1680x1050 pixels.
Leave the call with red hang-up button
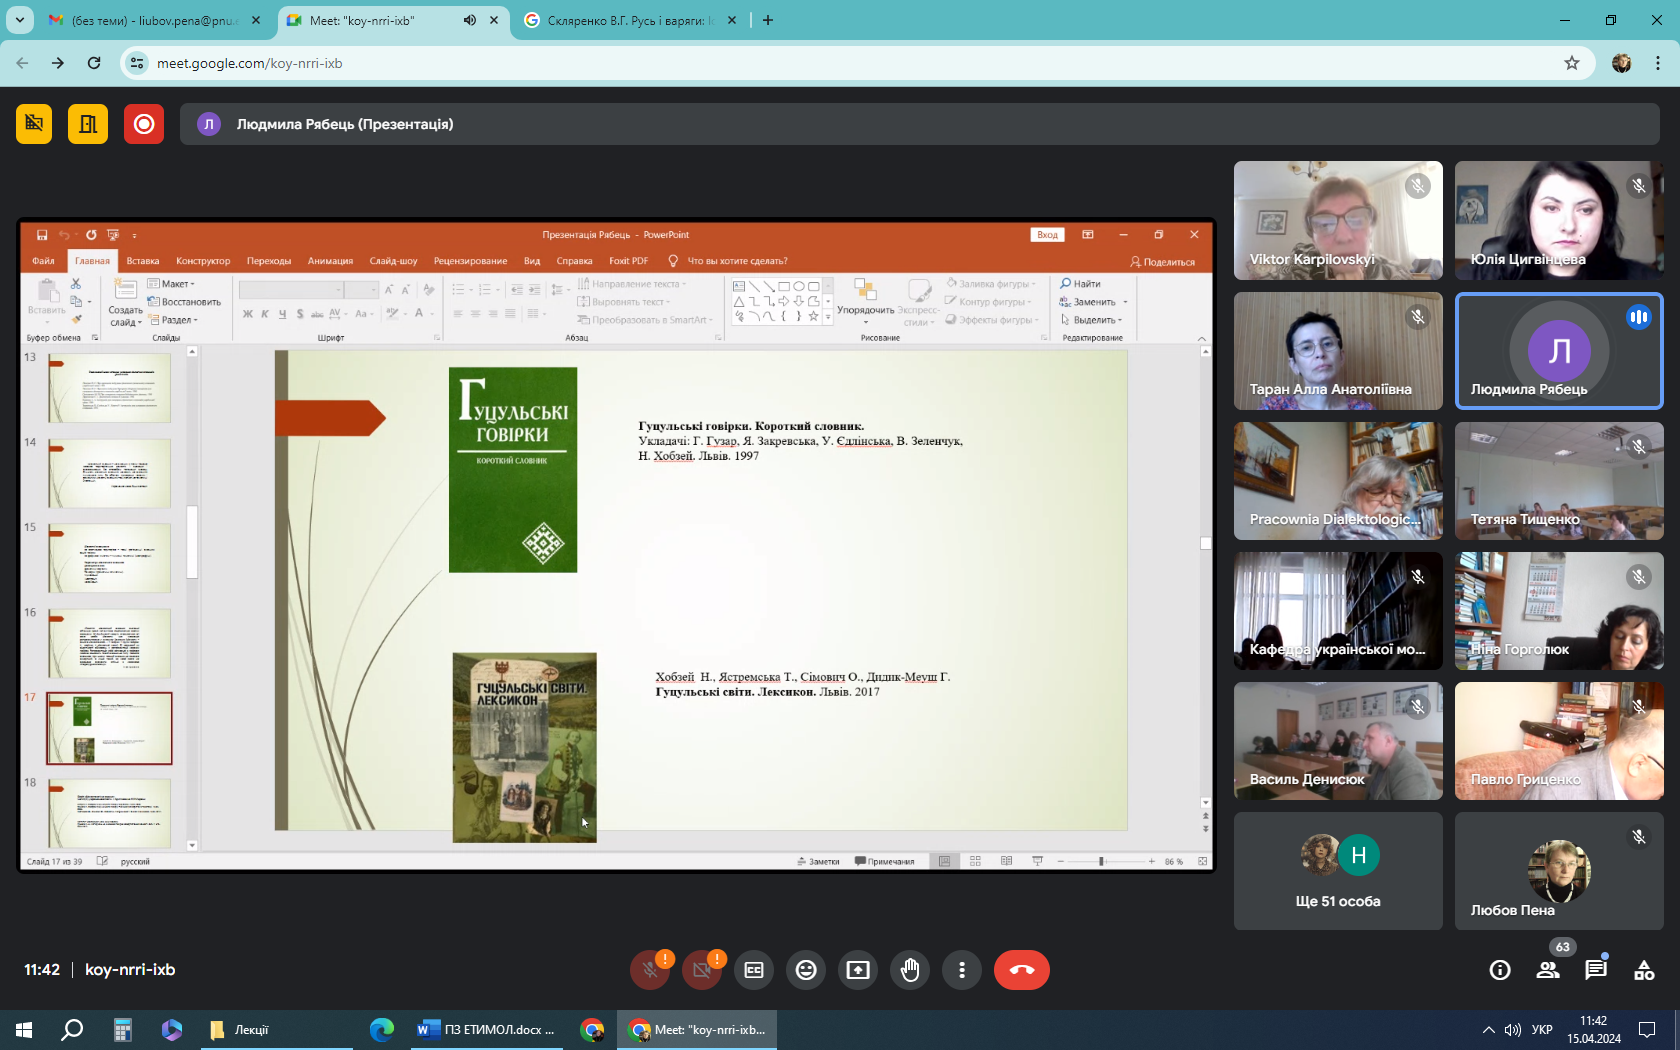[x=1021, y=970]
